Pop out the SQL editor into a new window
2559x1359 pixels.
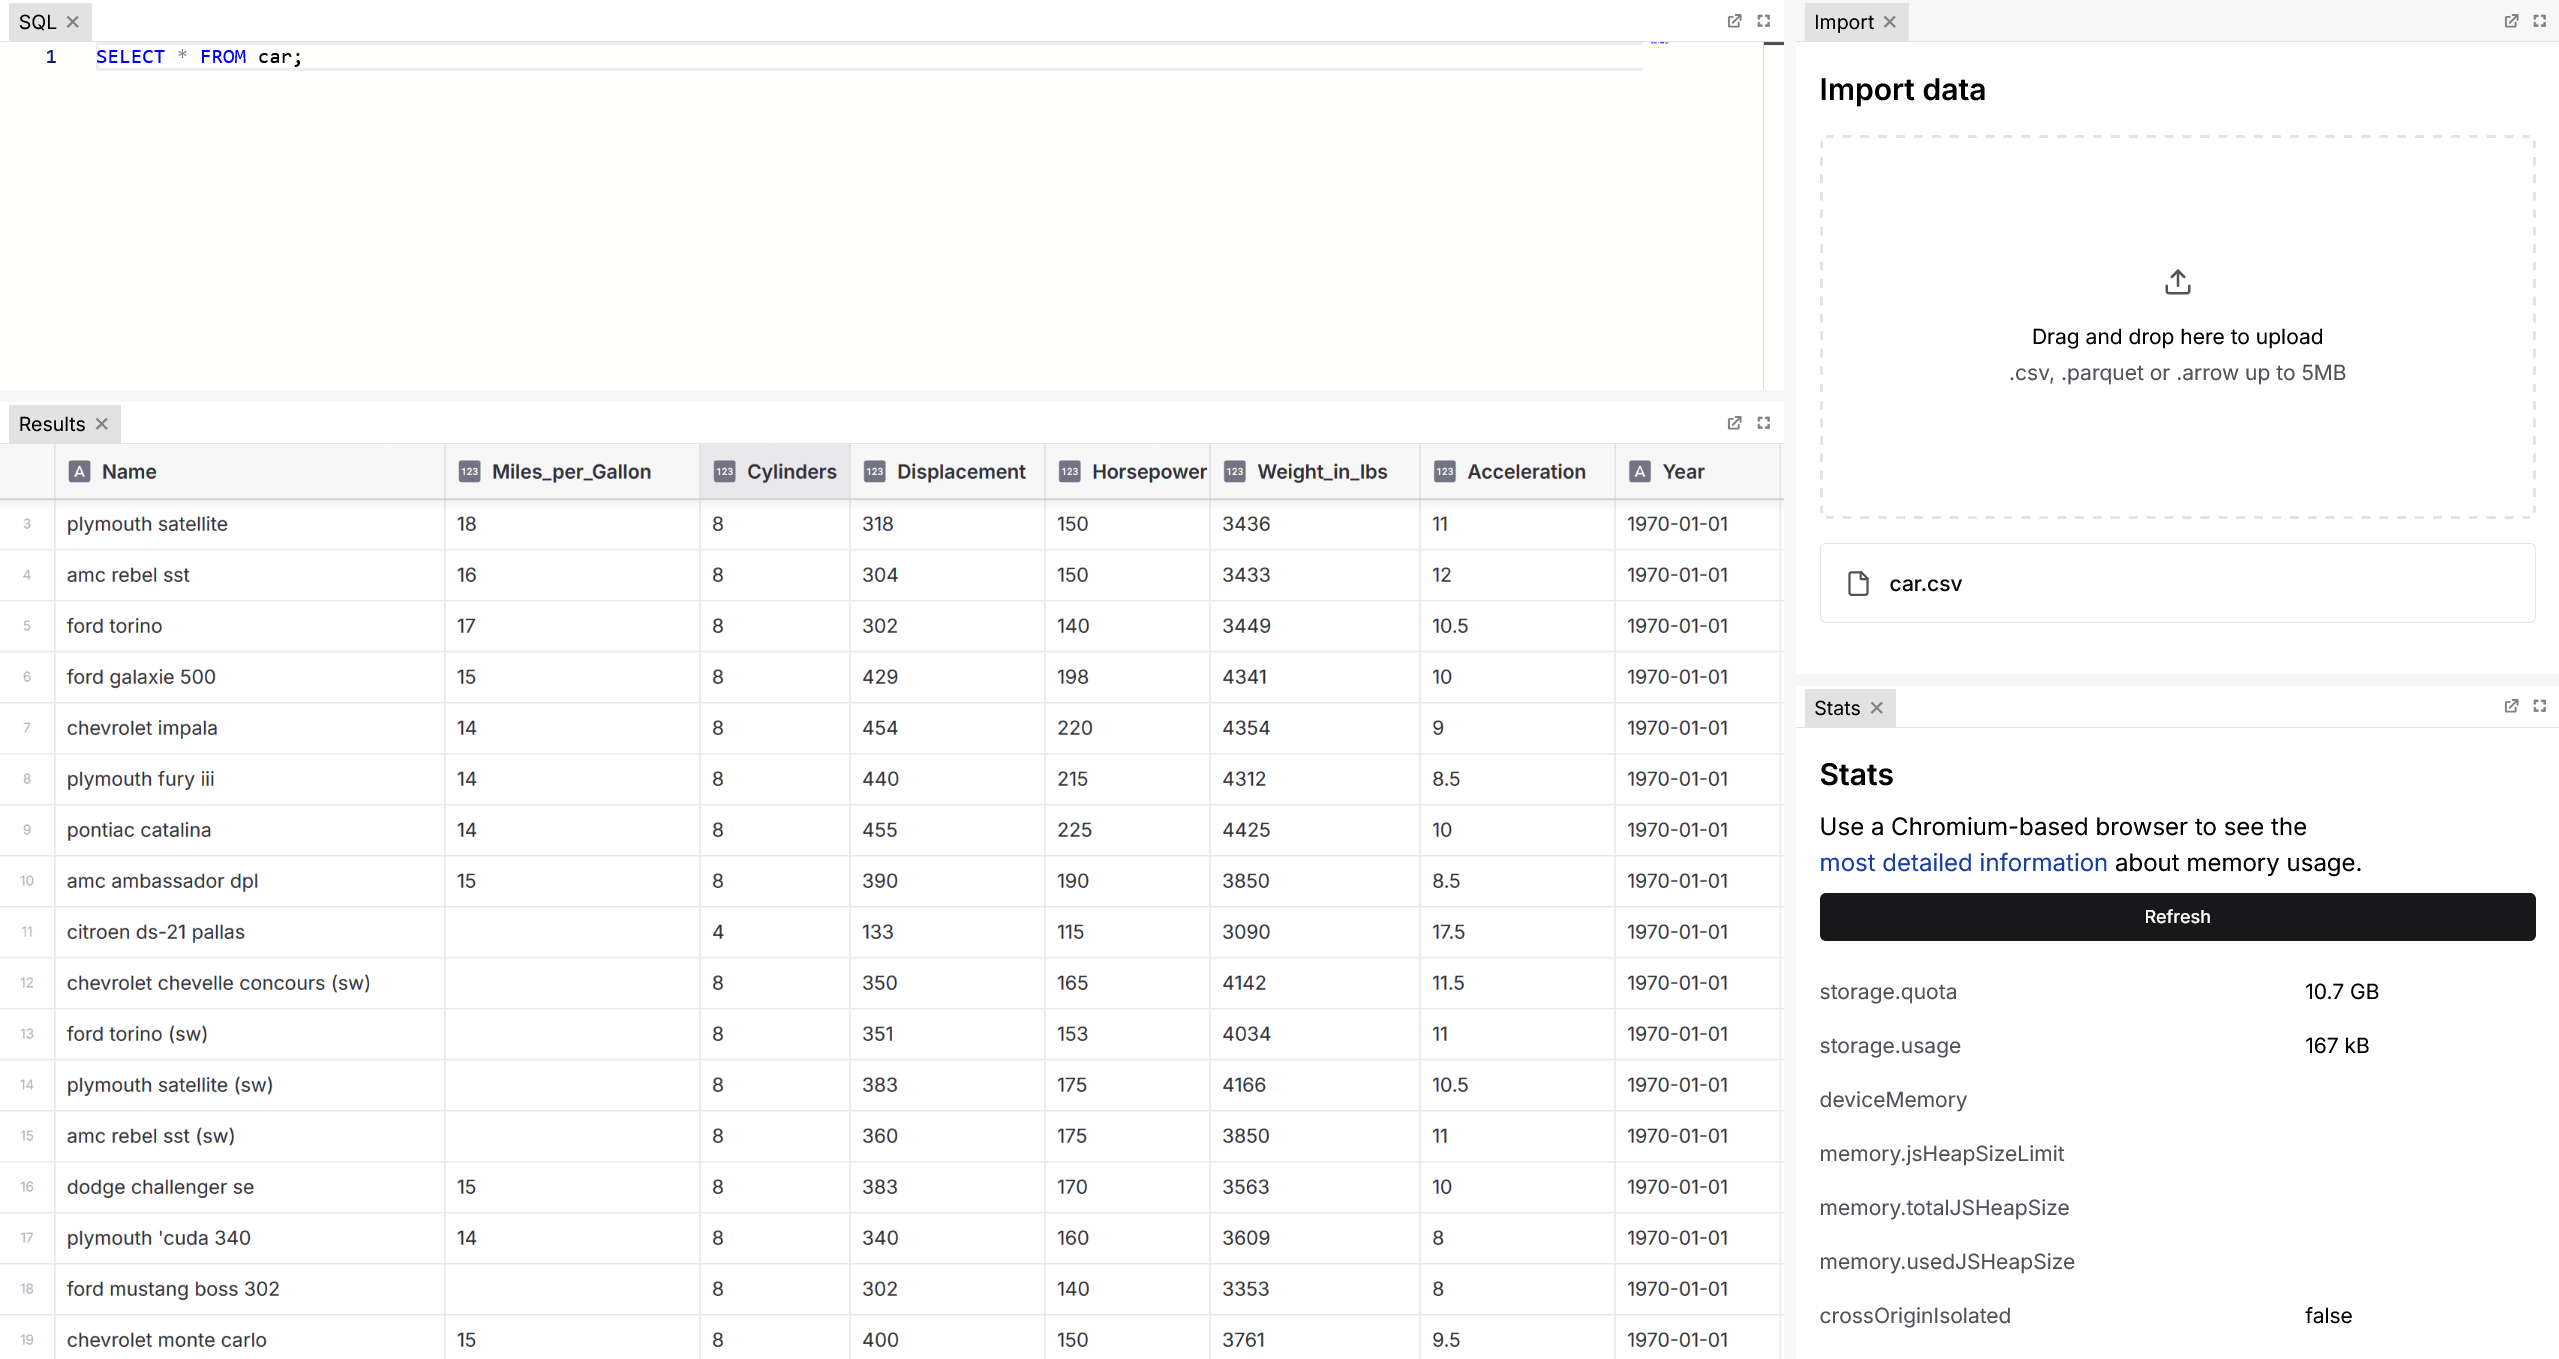click(1733, 21)
